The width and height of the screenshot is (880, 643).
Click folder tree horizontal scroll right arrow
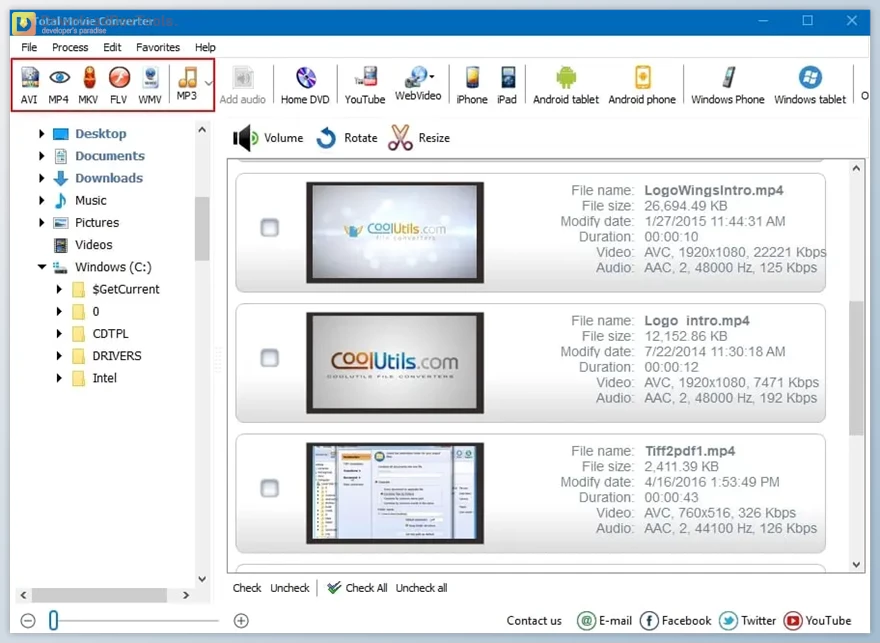click(186, 595)
